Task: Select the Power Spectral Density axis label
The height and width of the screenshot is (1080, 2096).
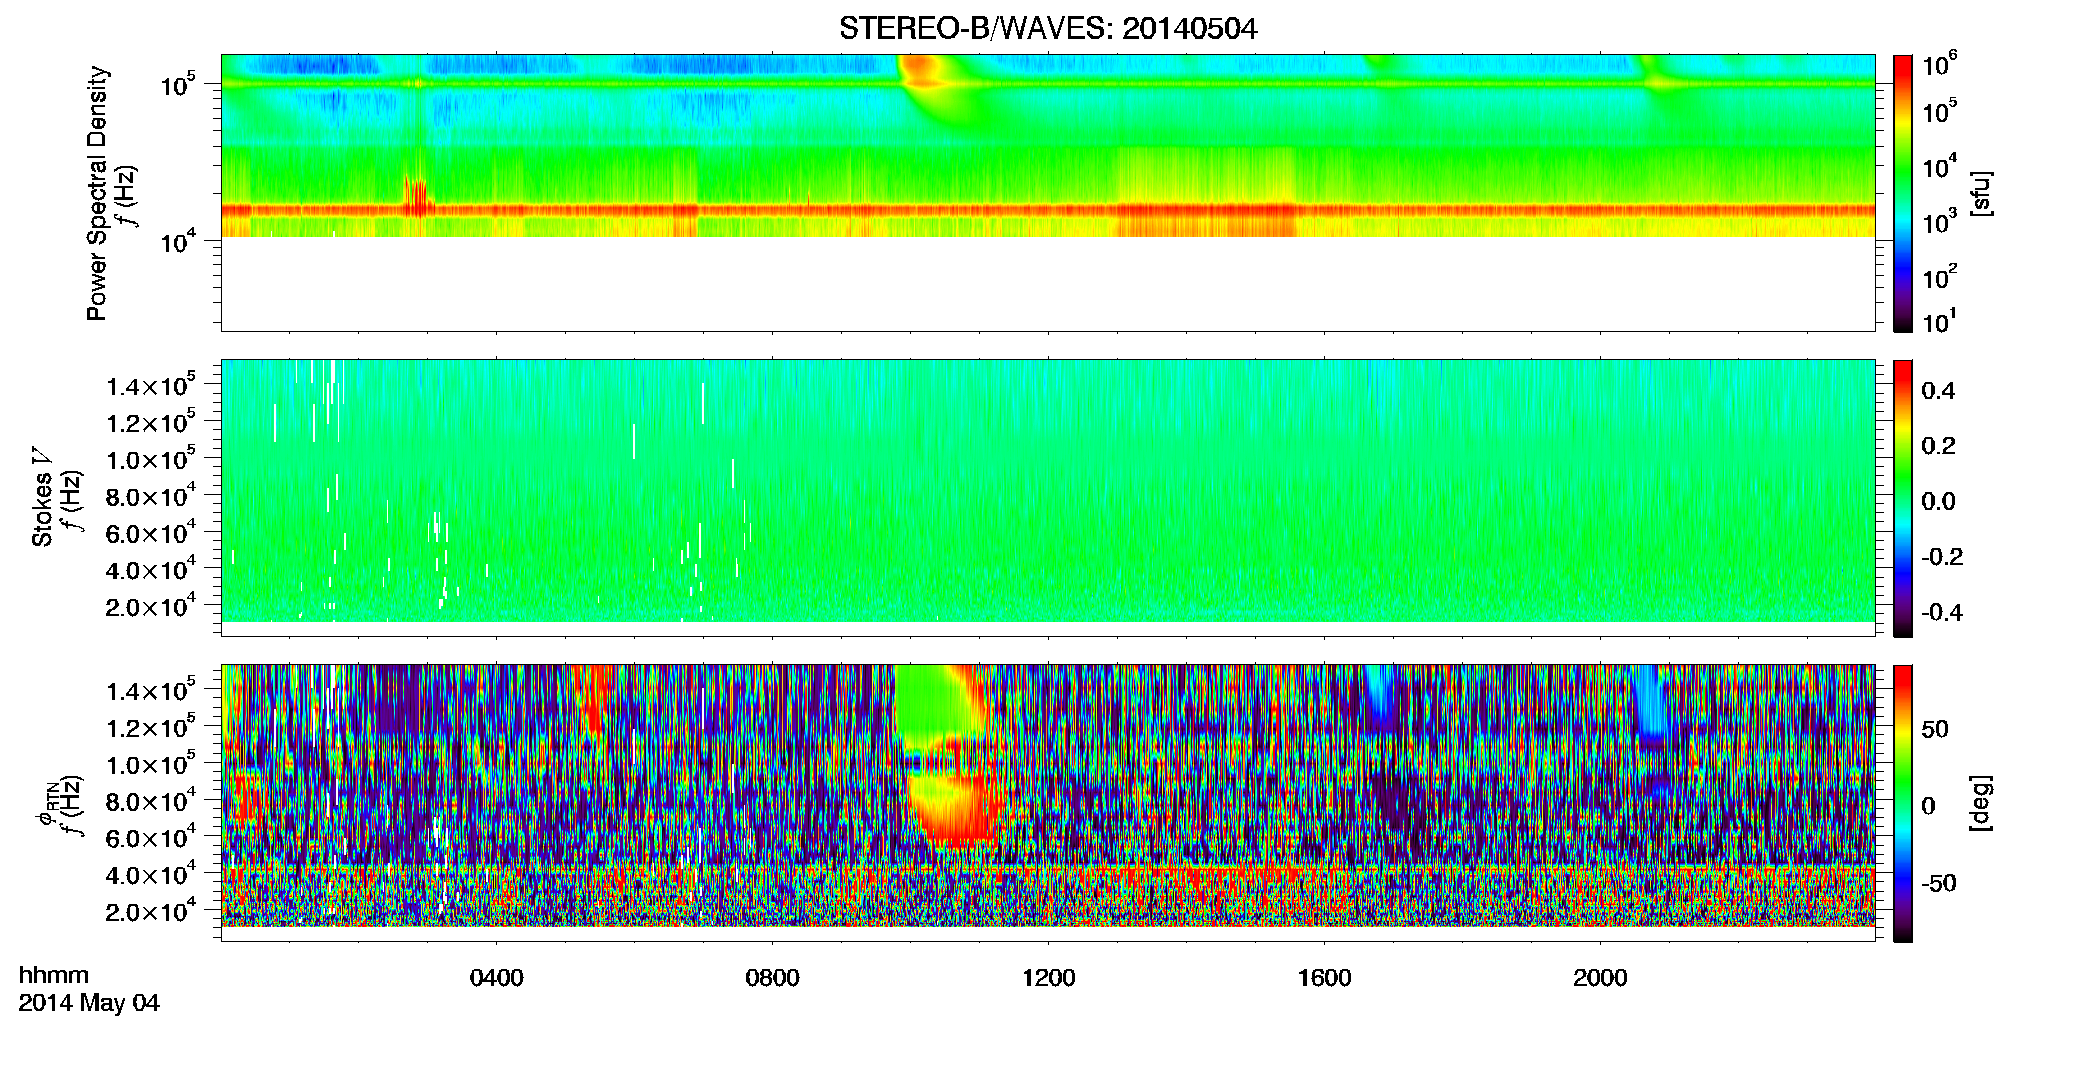Action: click(97, 193)
